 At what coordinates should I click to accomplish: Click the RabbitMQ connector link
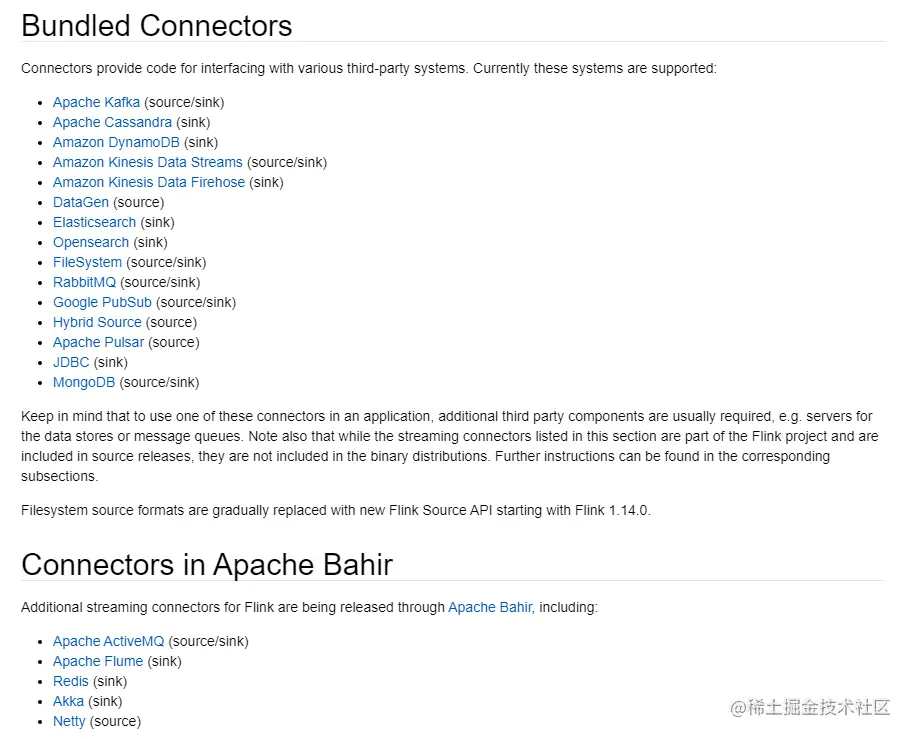click(x=84, y=282)
